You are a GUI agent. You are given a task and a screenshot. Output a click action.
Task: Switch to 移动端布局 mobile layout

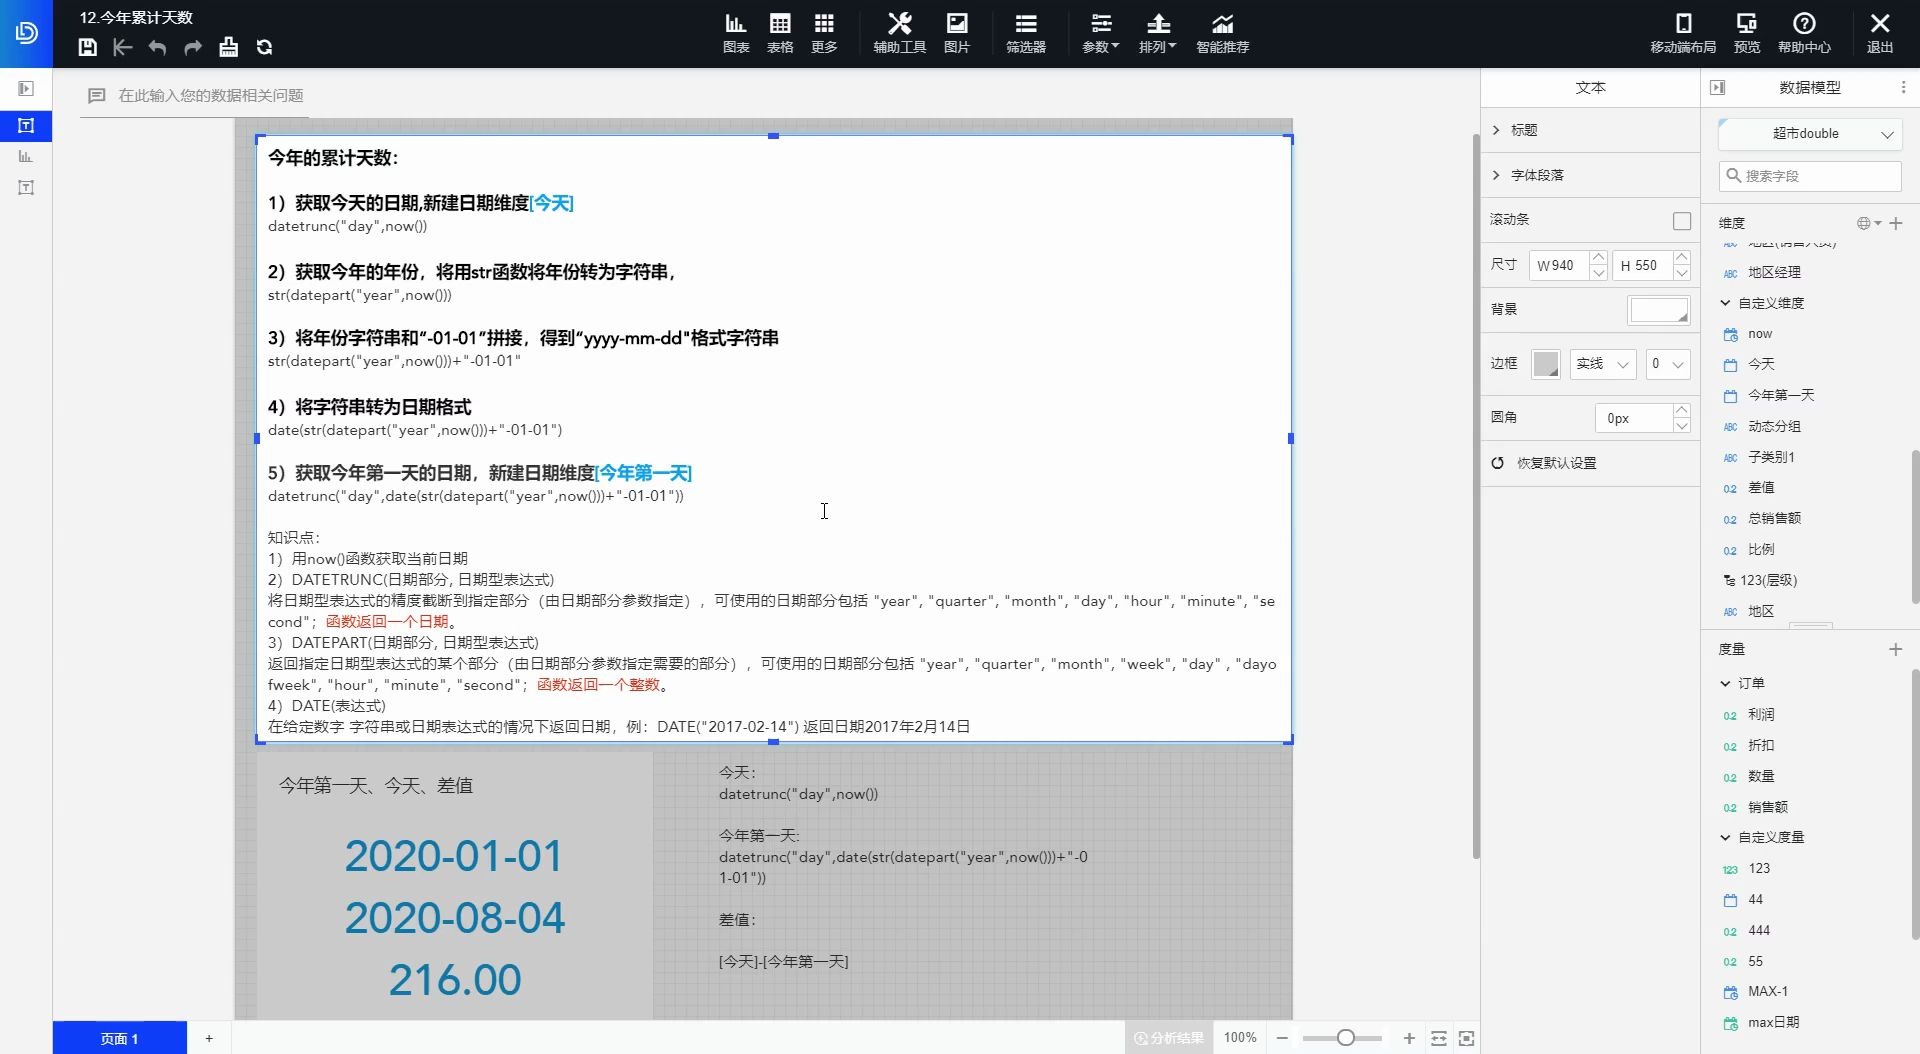[x=1684, y=33]
